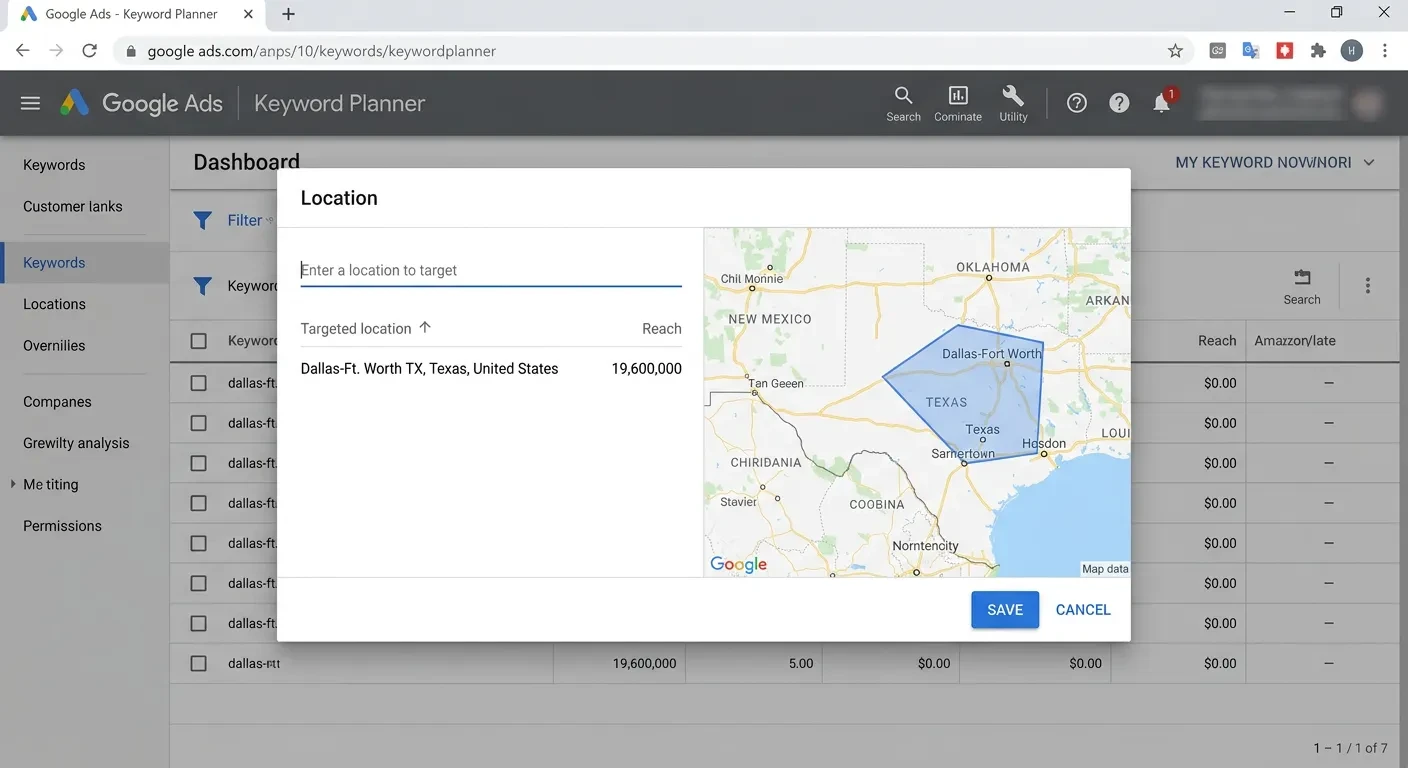The image size is (1408, 768).
Task: Go back in the browser
Action: [x=22, y=51]
